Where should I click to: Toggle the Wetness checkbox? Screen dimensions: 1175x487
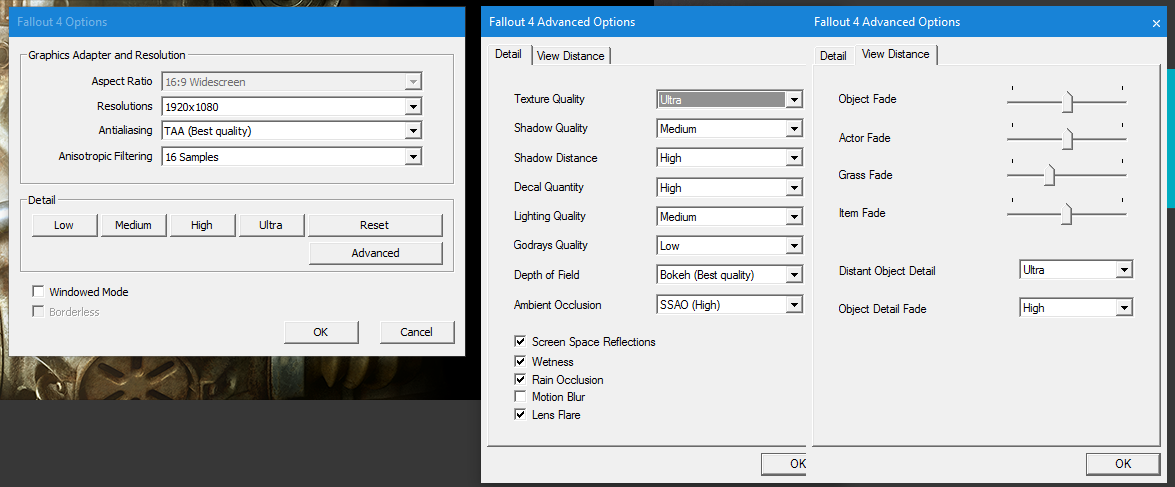tap(520, 361)
